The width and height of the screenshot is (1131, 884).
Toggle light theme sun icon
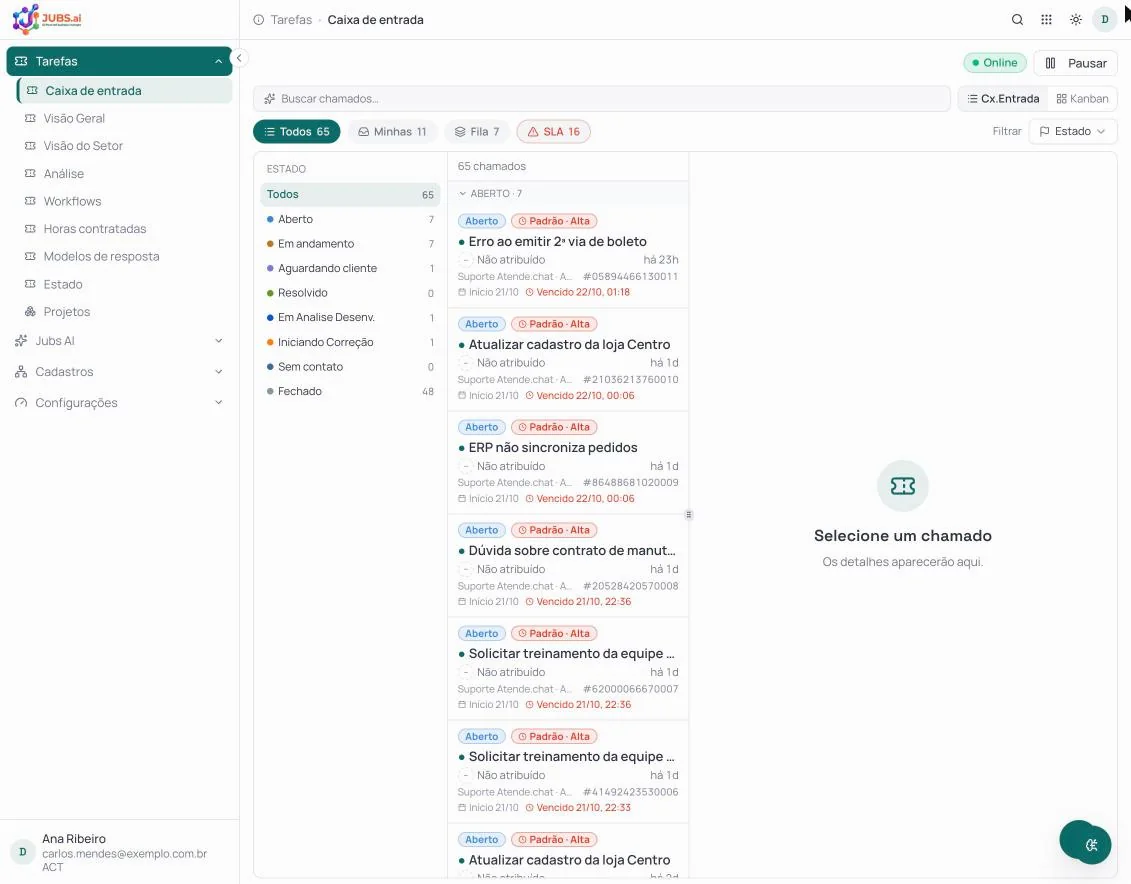1075,19
